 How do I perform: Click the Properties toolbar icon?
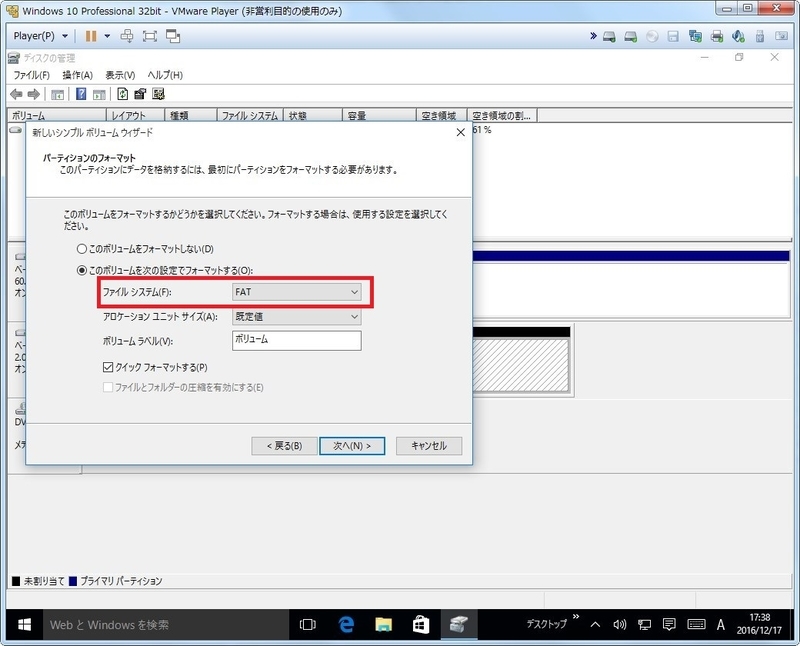(140, 94)
